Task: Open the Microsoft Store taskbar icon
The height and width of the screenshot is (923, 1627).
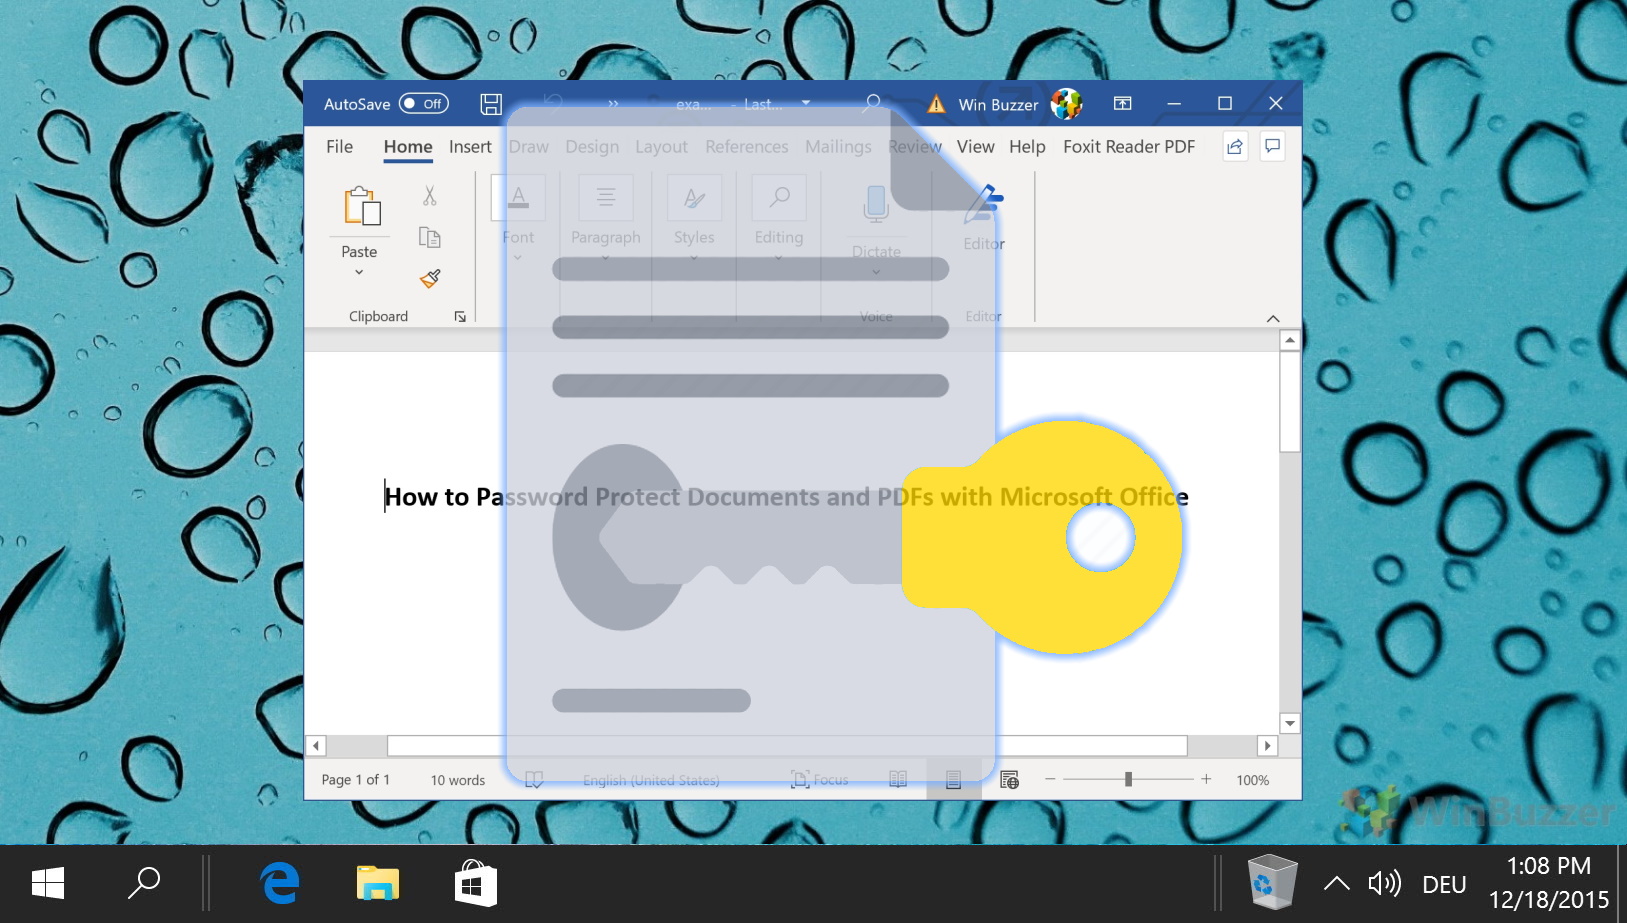Action: tap(476, 884)
